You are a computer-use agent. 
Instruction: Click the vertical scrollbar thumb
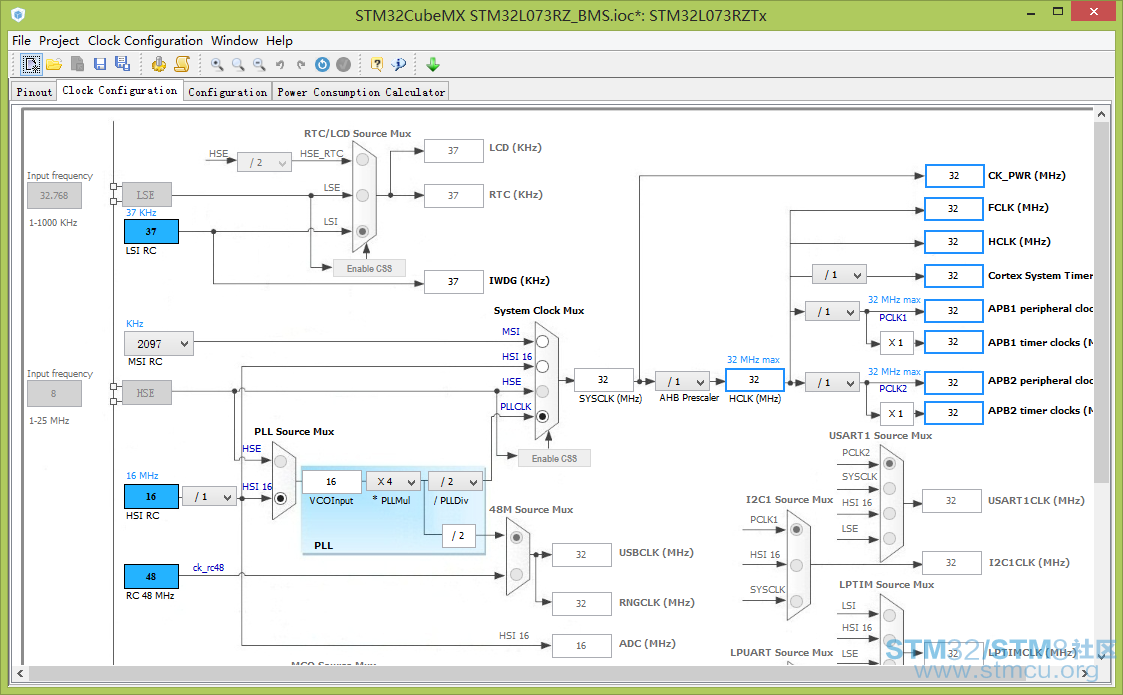(1102, 301)
